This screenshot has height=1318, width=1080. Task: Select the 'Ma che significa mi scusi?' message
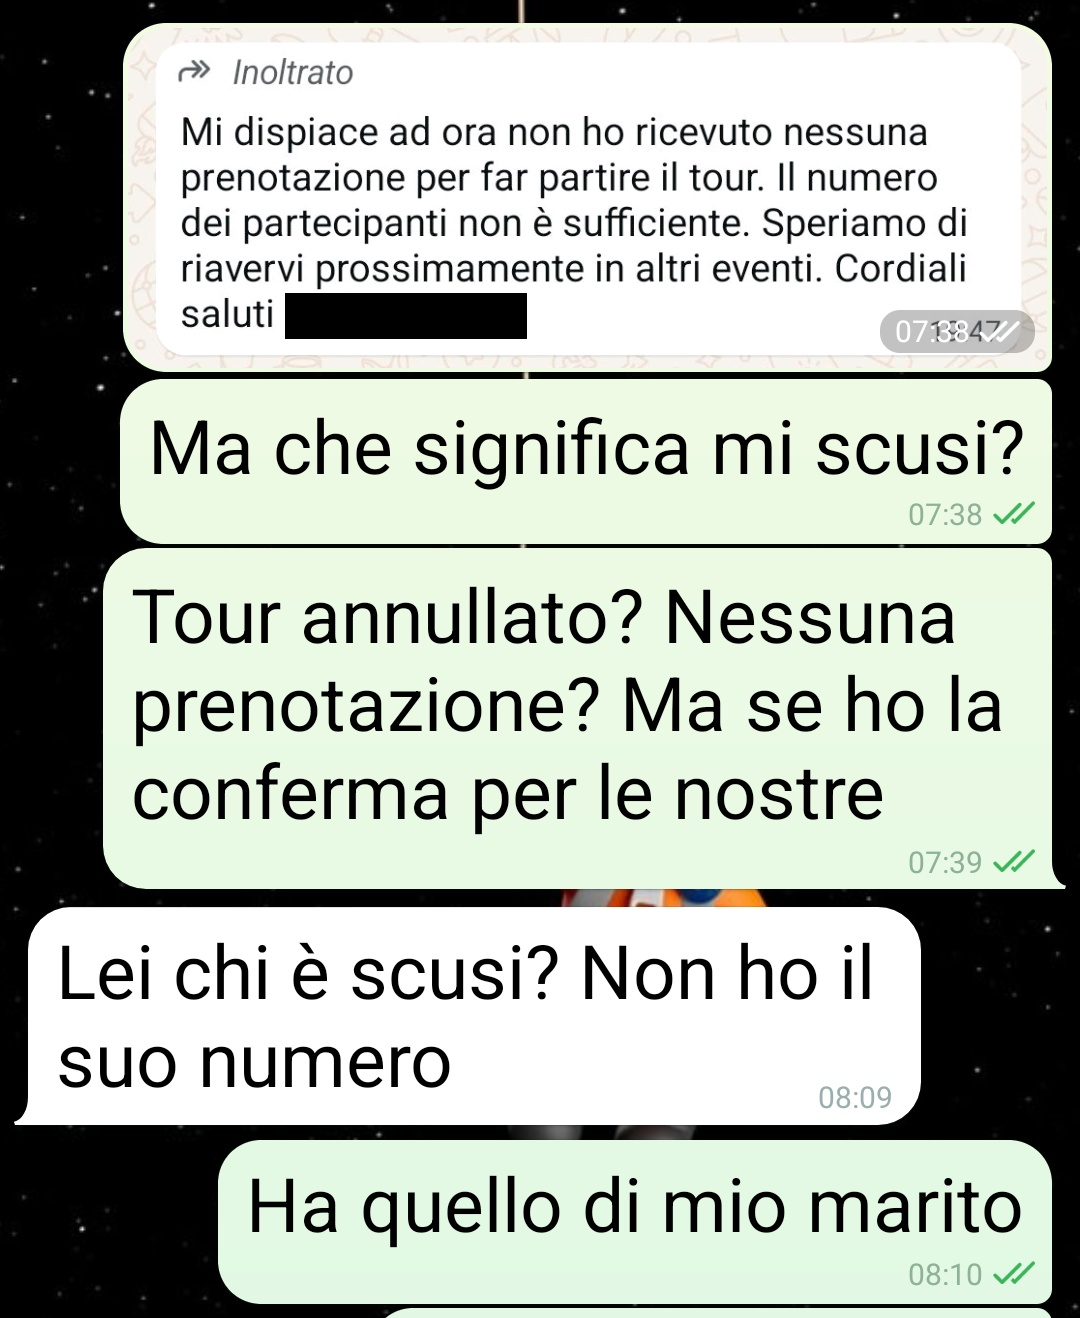(x=586, y=461)
